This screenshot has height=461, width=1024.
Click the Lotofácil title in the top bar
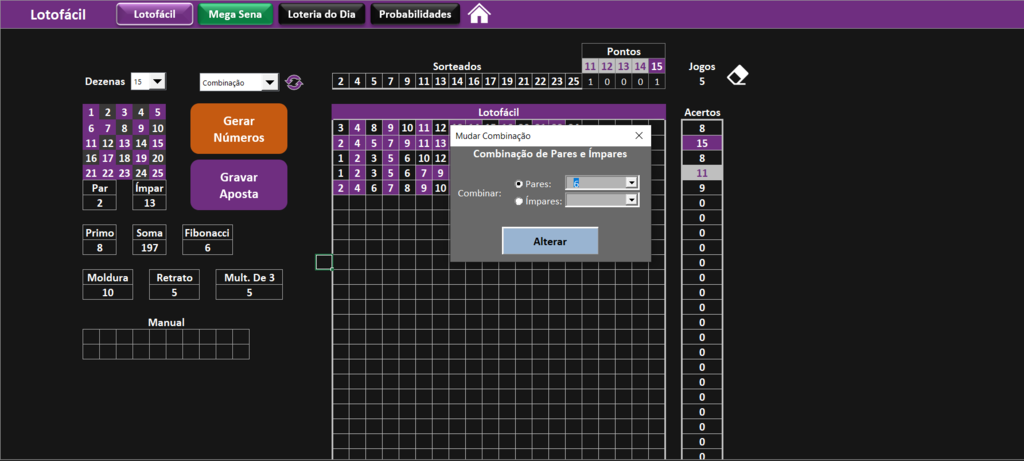(x=58, y=14)
